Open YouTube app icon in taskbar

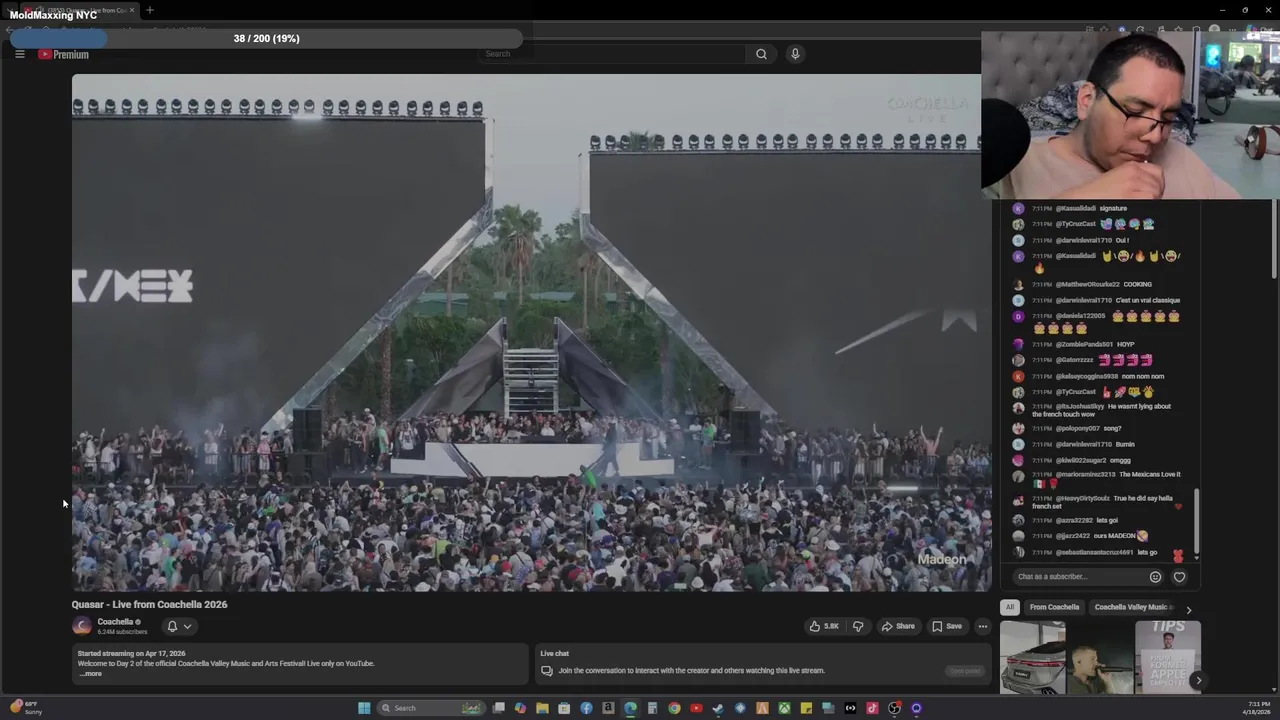(696, 708)
